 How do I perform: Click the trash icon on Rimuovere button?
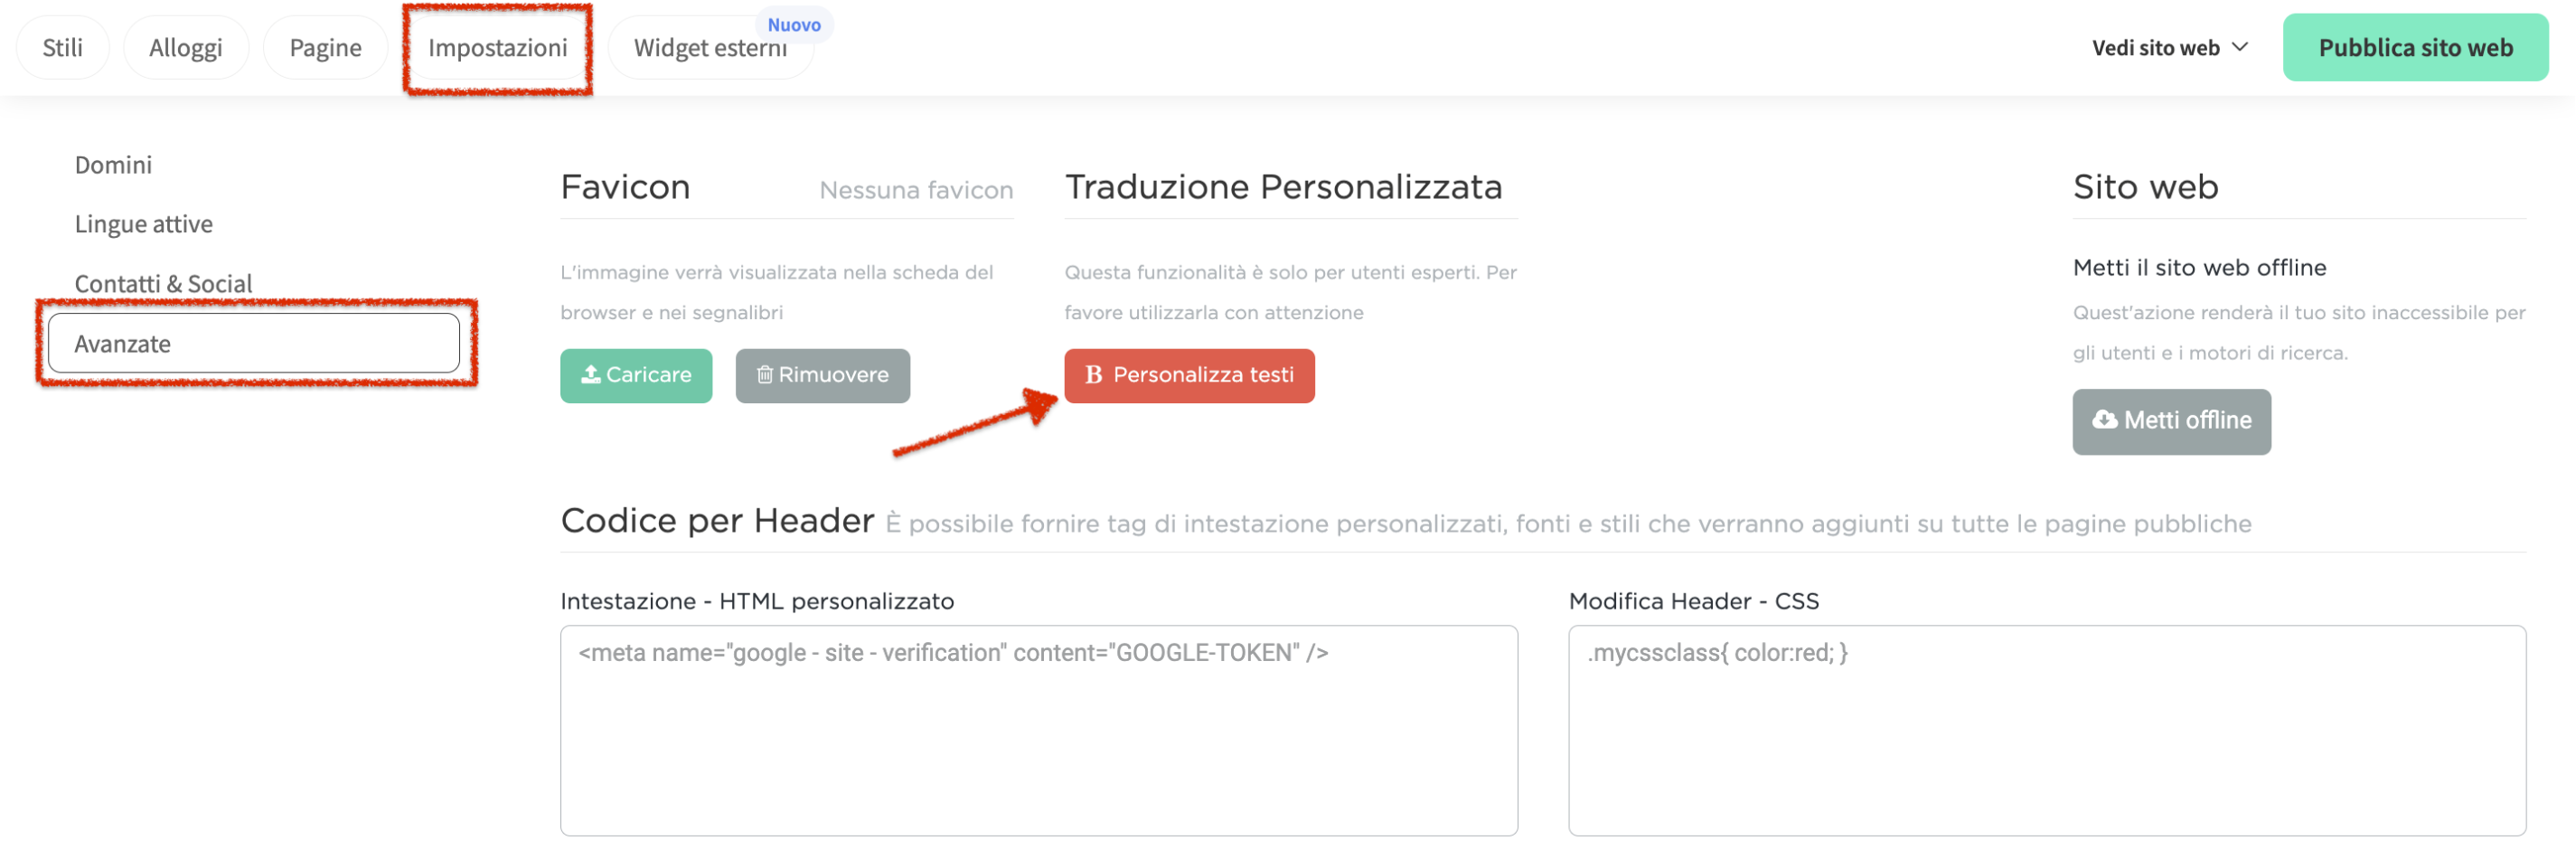coord(764,375)
